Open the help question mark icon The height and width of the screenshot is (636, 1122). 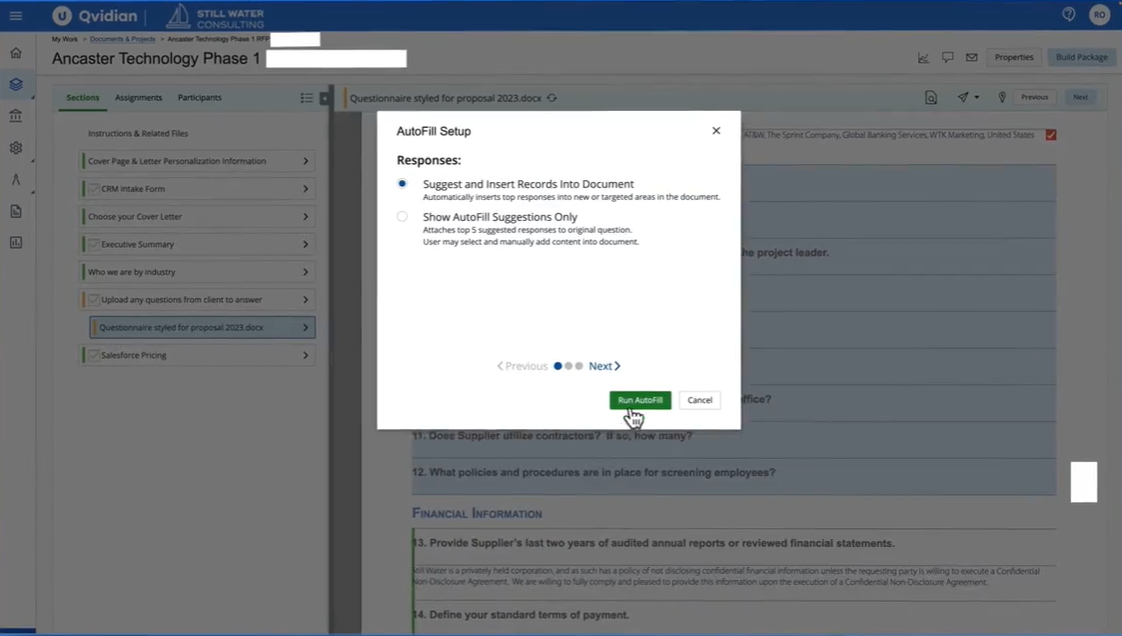[1068, 14]
